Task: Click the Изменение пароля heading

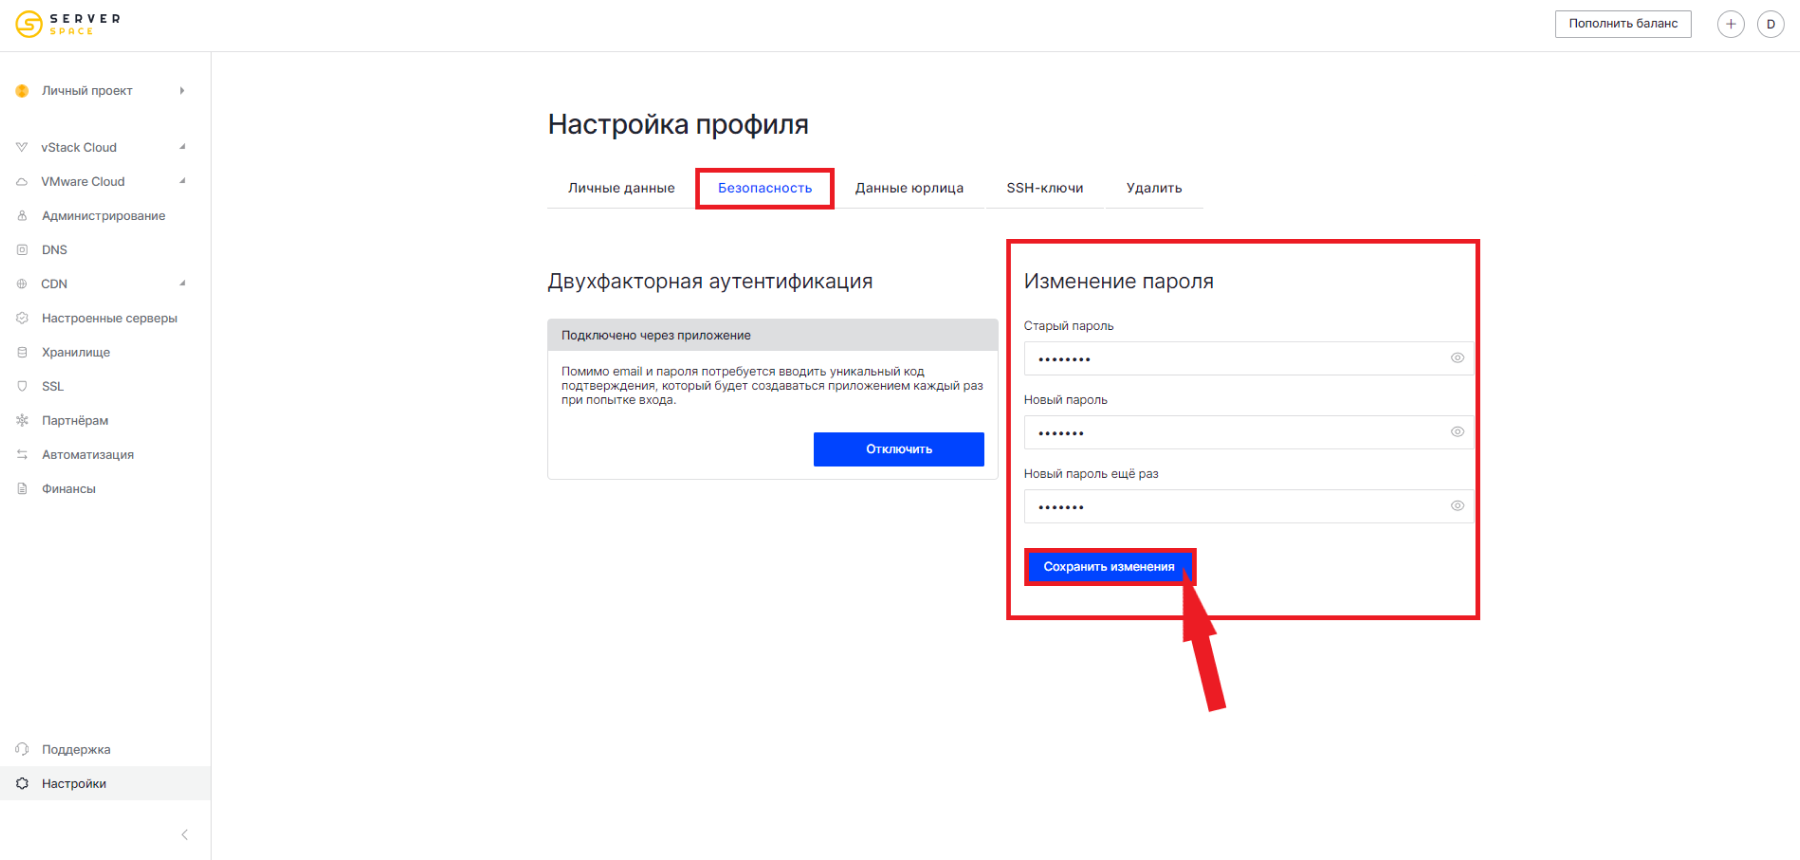Action: tap(1118, 281)
